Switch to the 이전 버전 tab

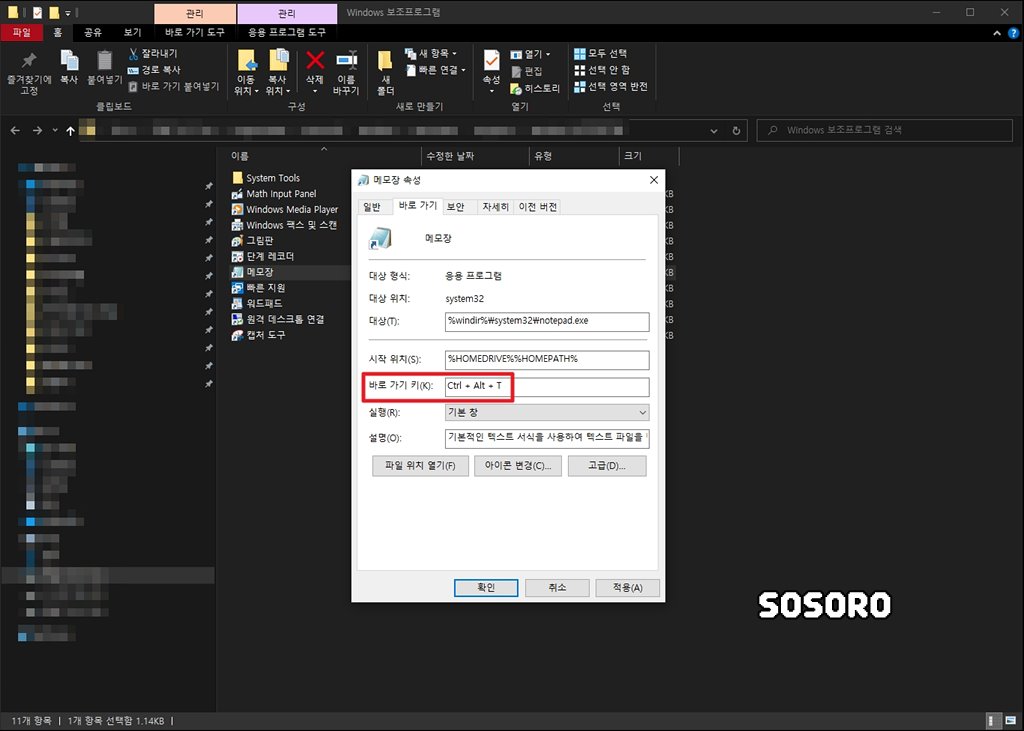click(537, 207)
